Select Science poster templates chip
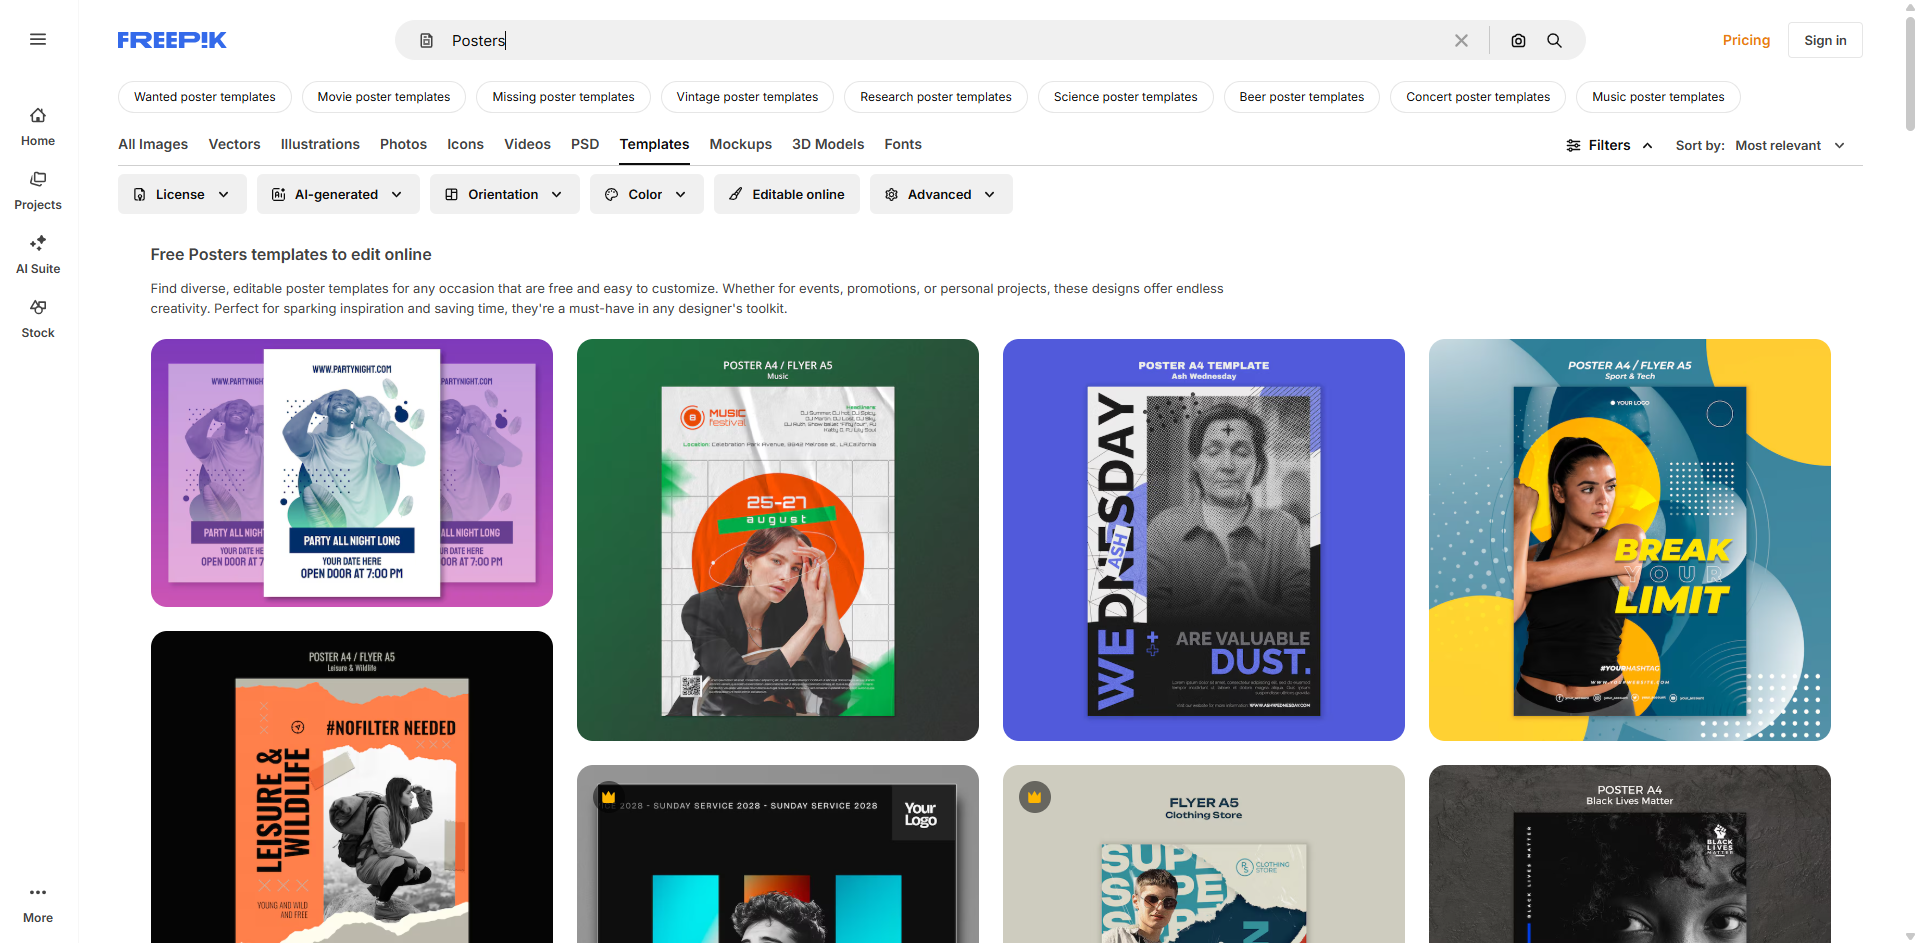Screen dimensions: 1917x943 (x=1125, y=97)
